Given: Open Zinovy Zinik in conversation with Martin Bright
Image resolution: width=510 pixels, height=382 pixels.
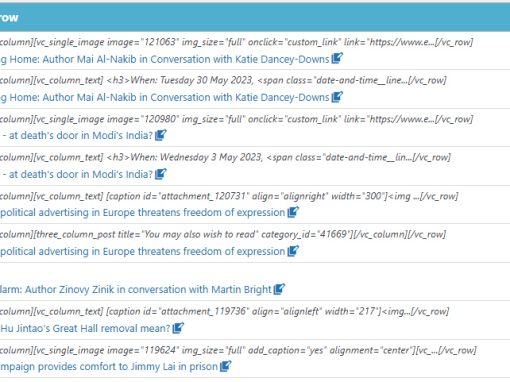Looking at the screenshot, I should [136, 289].
